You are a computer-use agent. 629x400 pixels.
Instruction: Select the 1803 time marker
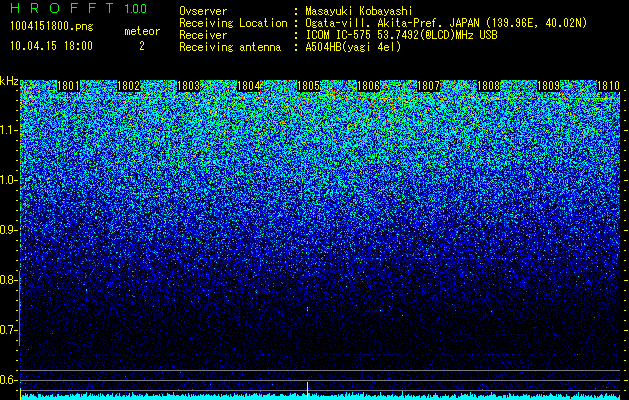(189, 86)
